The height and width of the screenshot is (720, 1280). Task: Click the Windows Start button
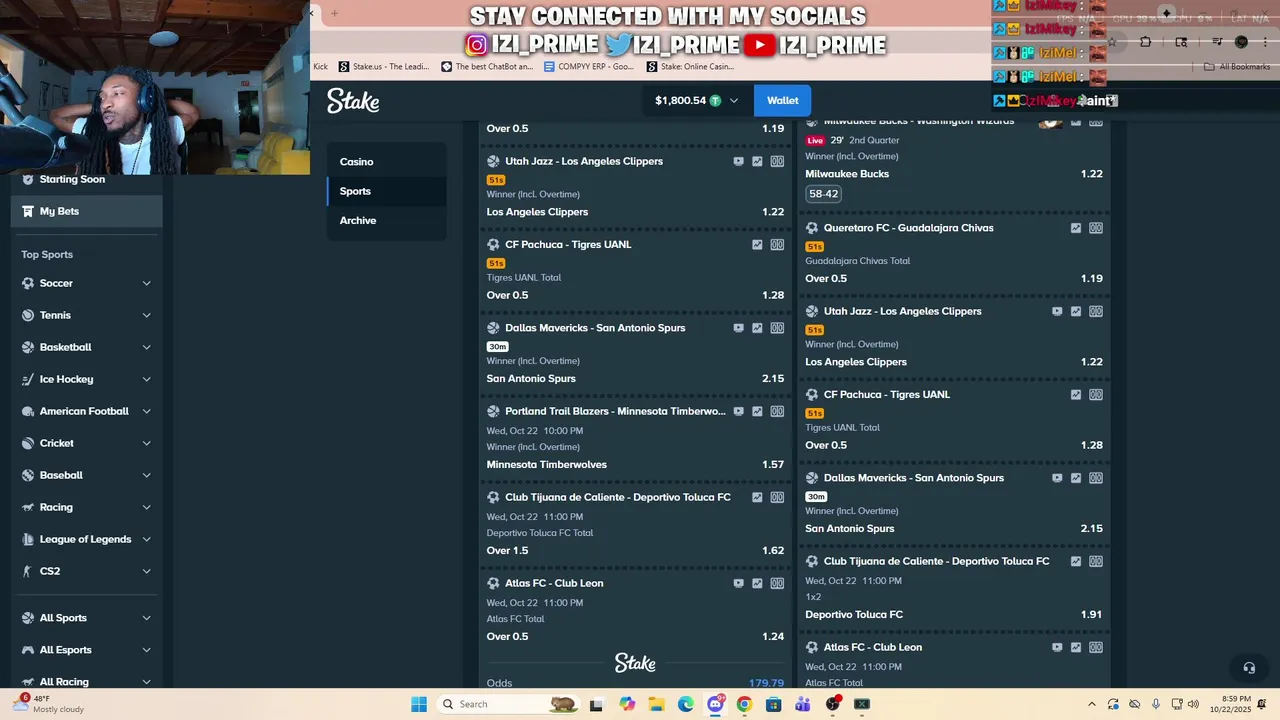pyautogui.click(x=419, y=704)
